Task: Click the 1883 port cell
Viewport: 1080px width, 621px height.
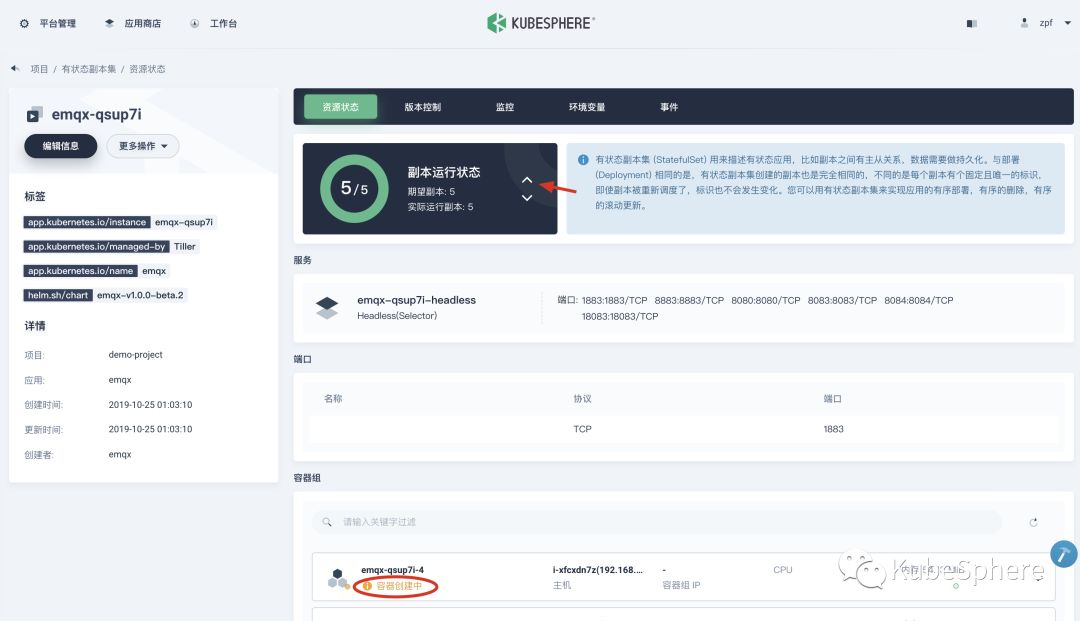Action: click(x=833, y=429)
